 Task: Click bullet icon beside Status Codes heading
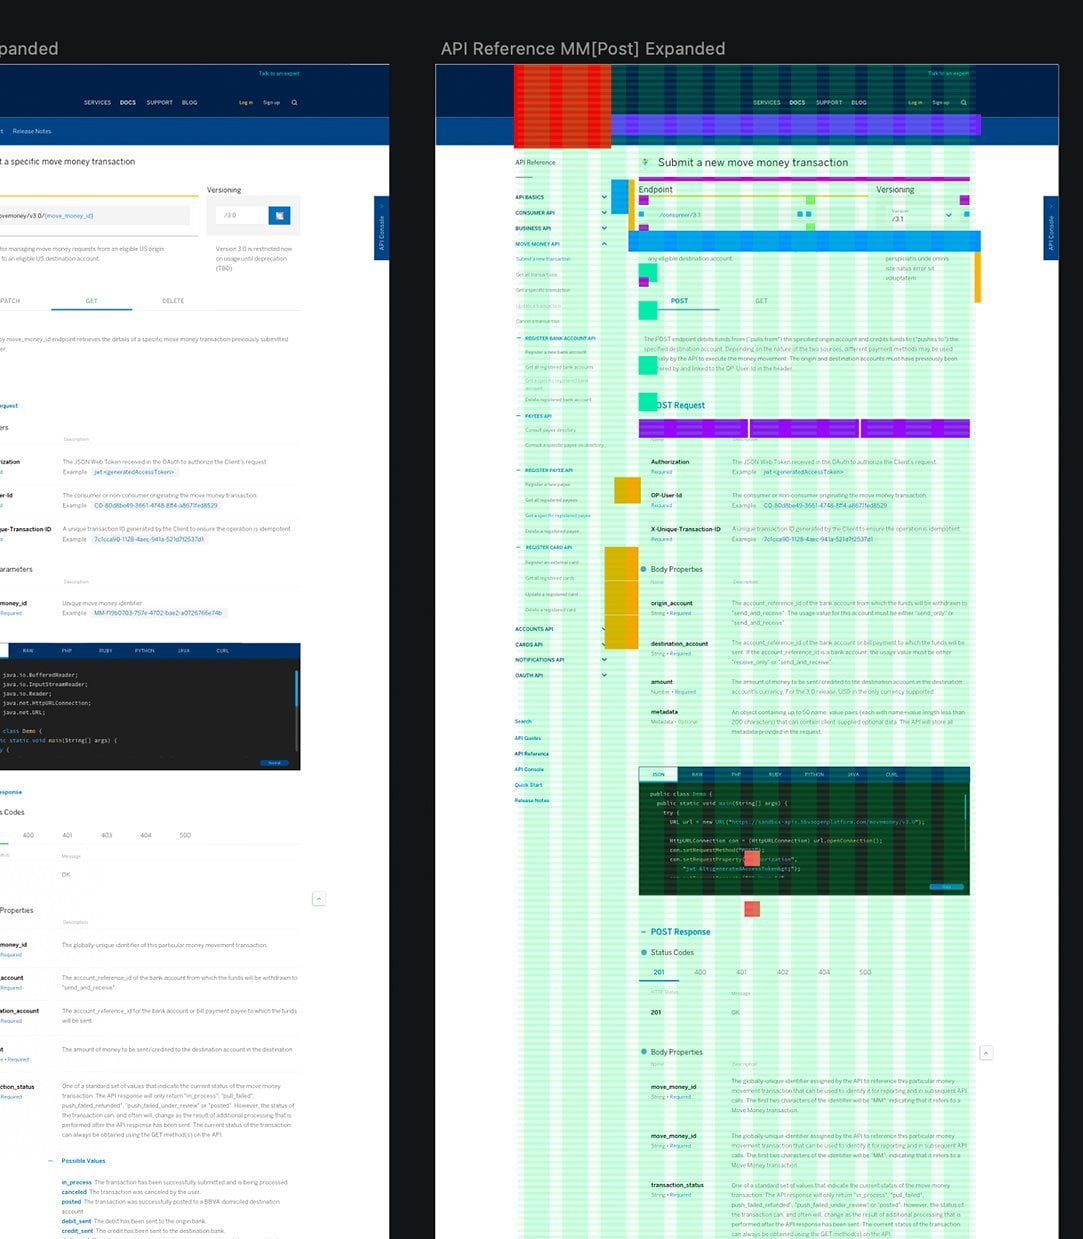[643, 952]
